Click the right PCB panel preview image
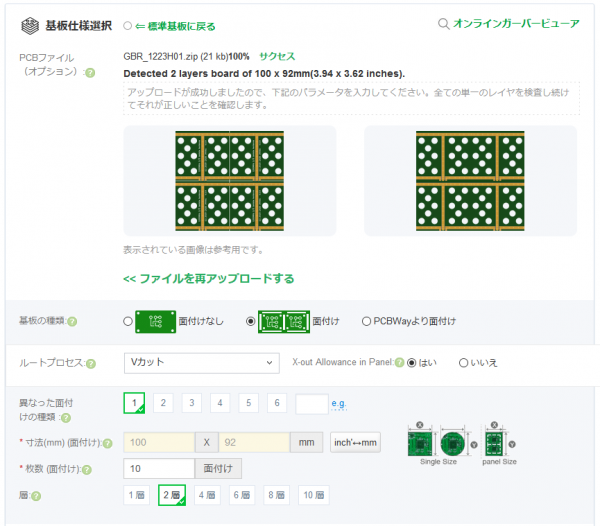Viewport: 600px width, 526px height. [470, 181]
